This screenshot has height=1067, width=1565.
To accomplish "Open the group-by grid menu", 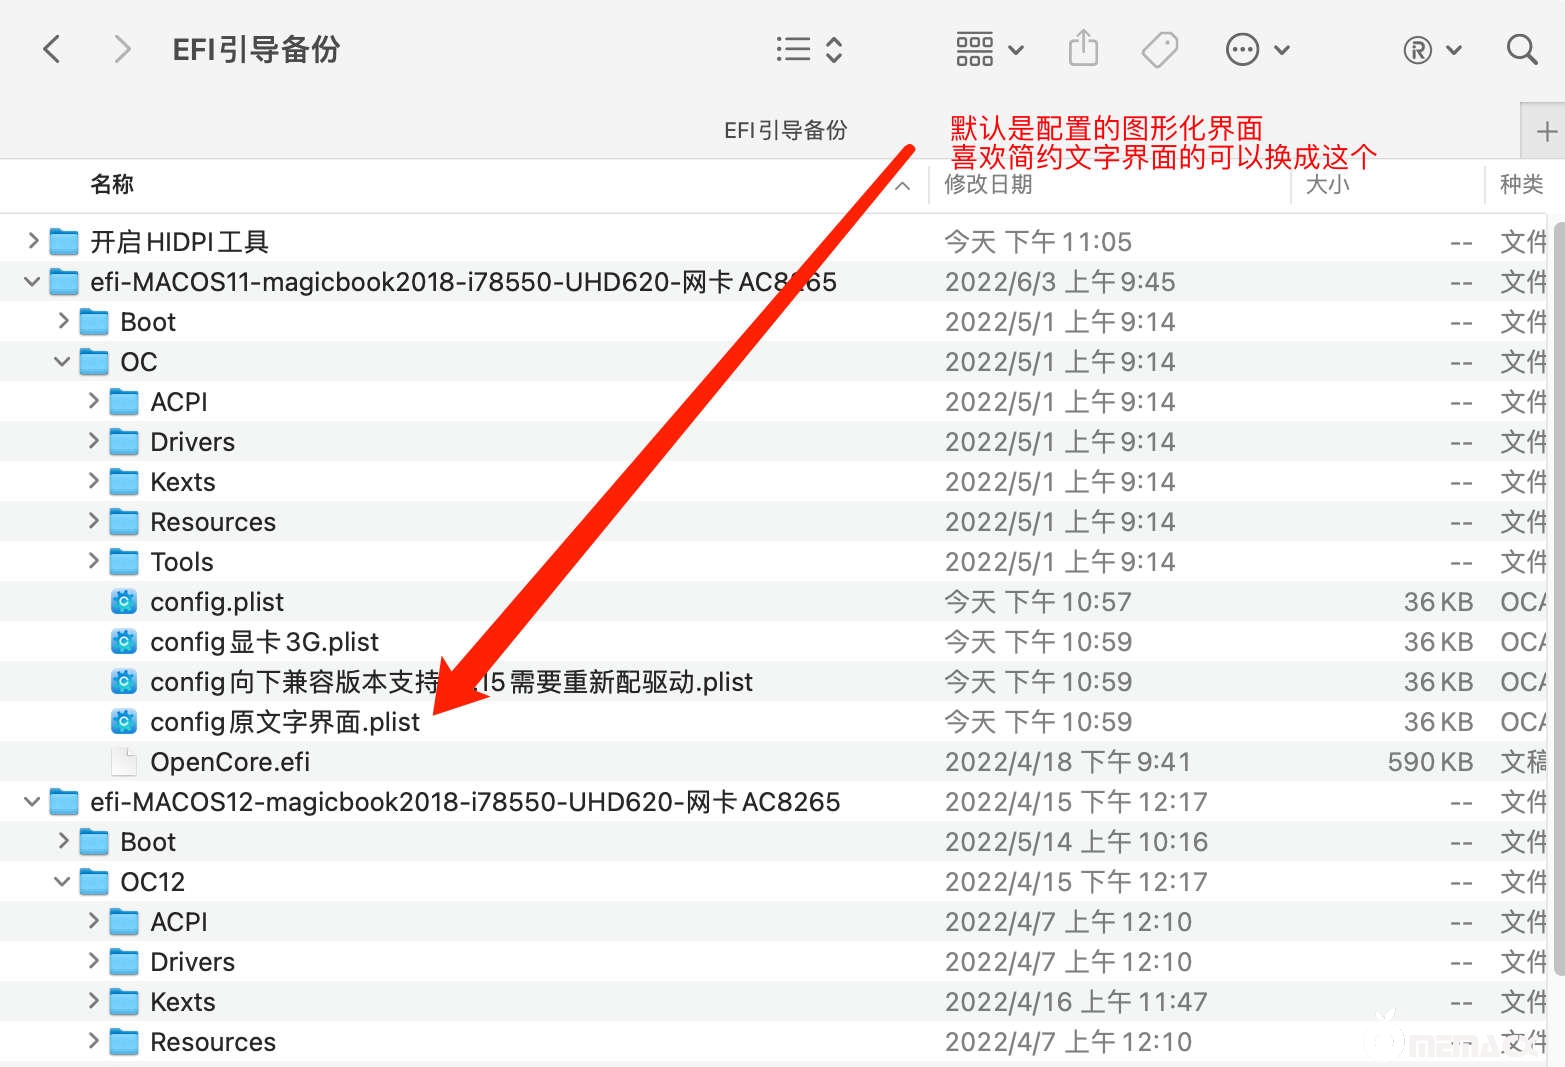I will pos(989,49).
